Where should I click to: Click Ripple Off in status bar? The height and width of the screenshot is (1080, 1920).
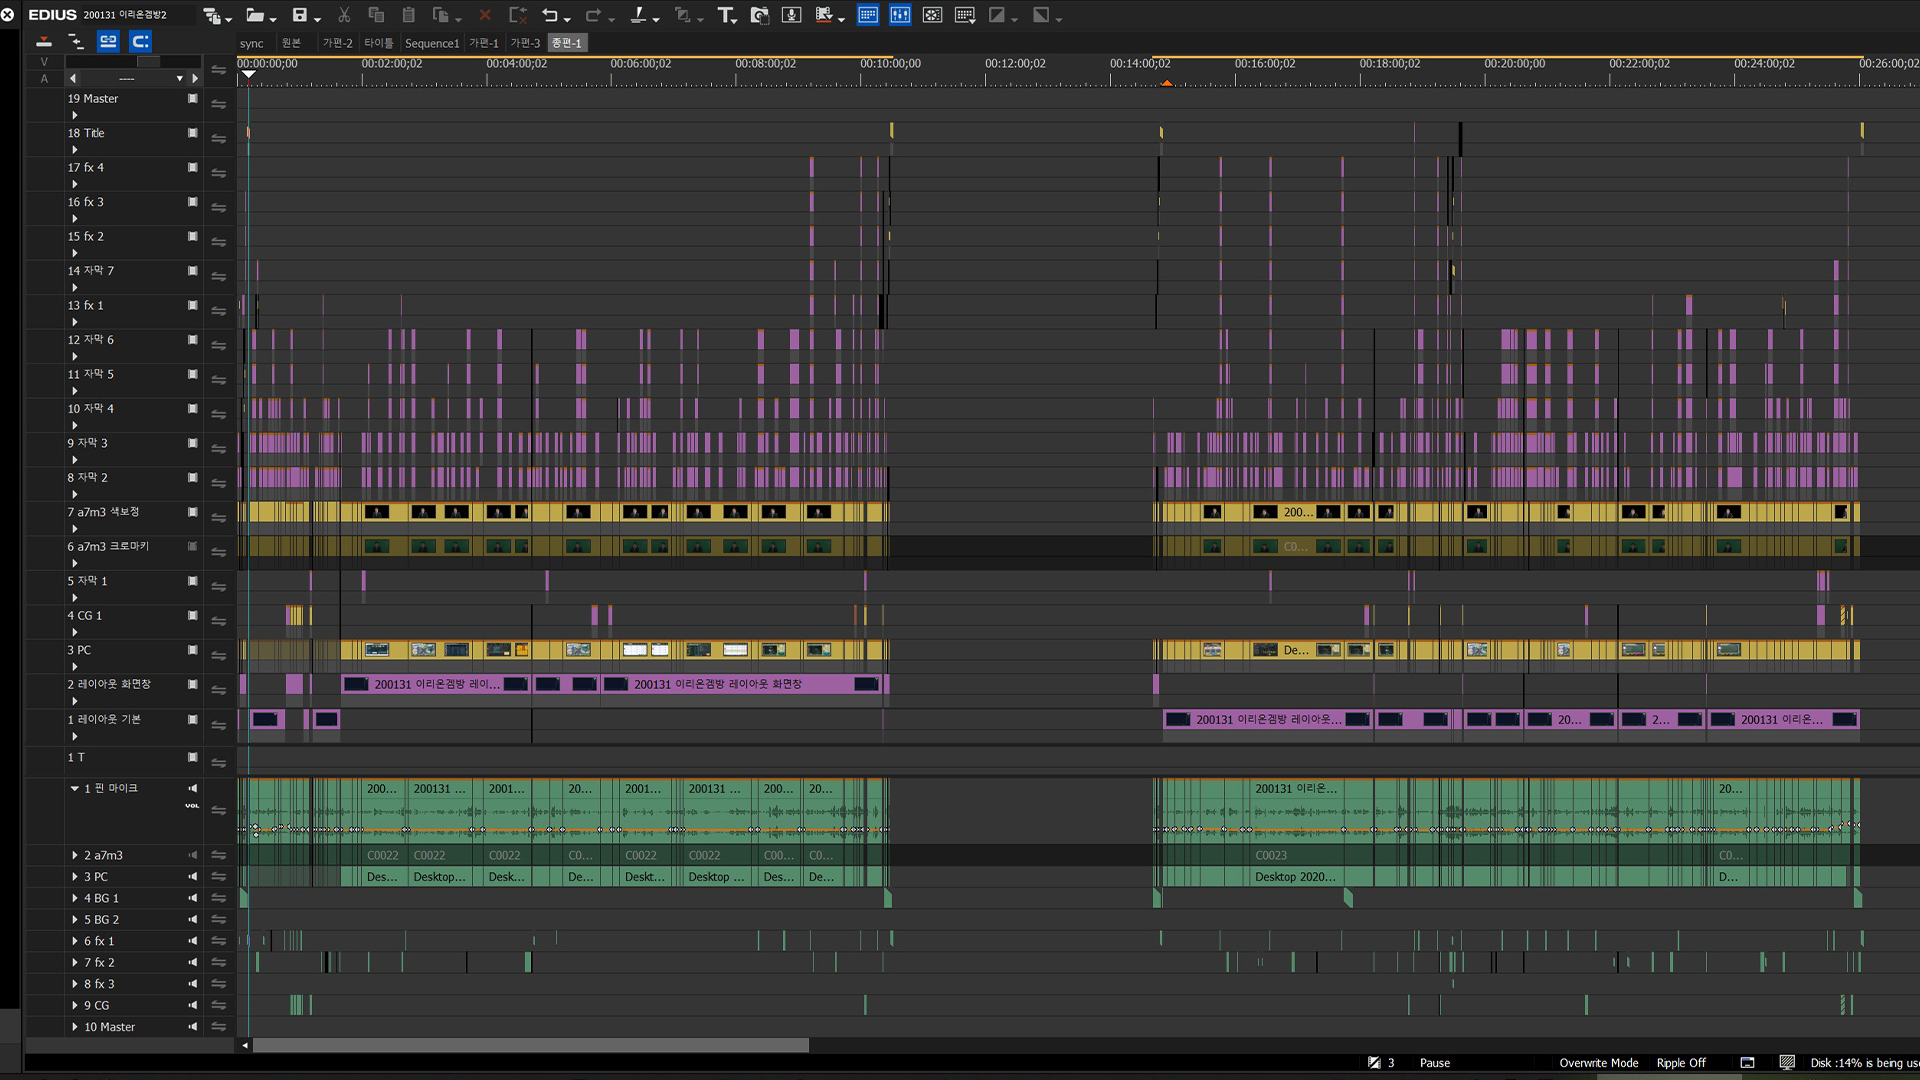[1681, 1063]
